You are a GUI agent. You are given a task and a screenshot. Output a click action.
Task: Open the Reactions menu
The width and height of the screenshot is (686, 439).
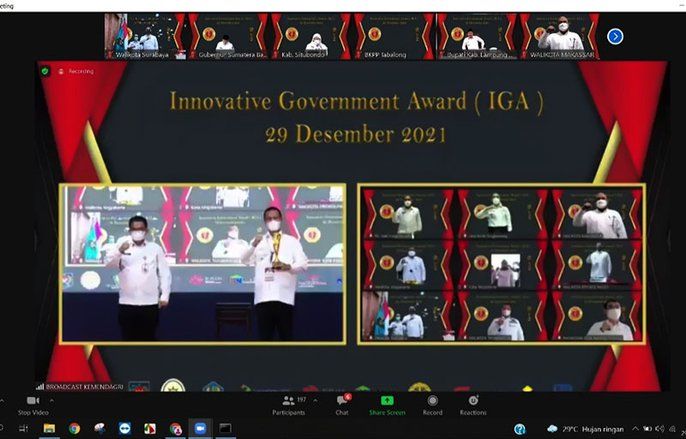click(x=473, y=401)
